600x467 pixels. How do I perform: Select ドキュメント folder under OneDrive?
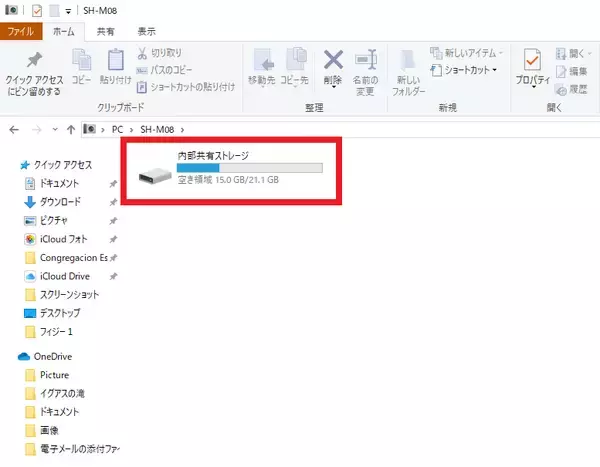(x=60, y=411)
